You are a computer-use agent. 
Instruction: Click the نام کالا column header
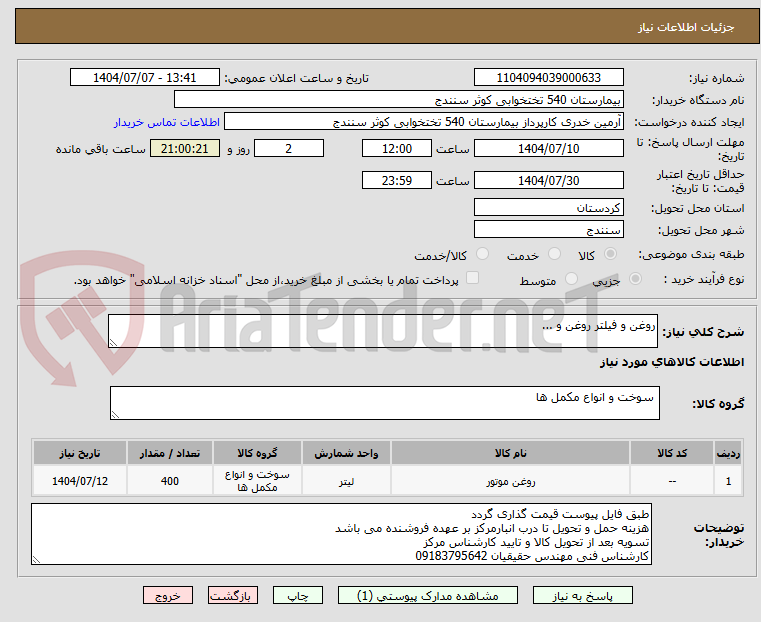(x=510, y=453)
